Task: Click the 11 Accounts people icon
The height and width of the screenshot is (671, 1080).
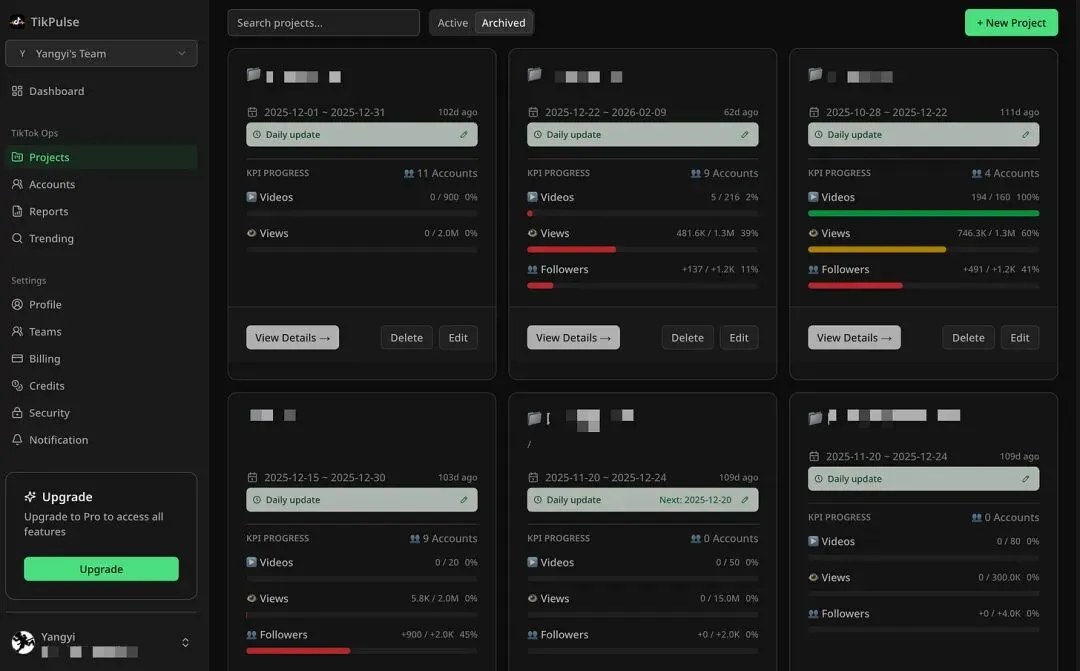Action: pos(408,174)
